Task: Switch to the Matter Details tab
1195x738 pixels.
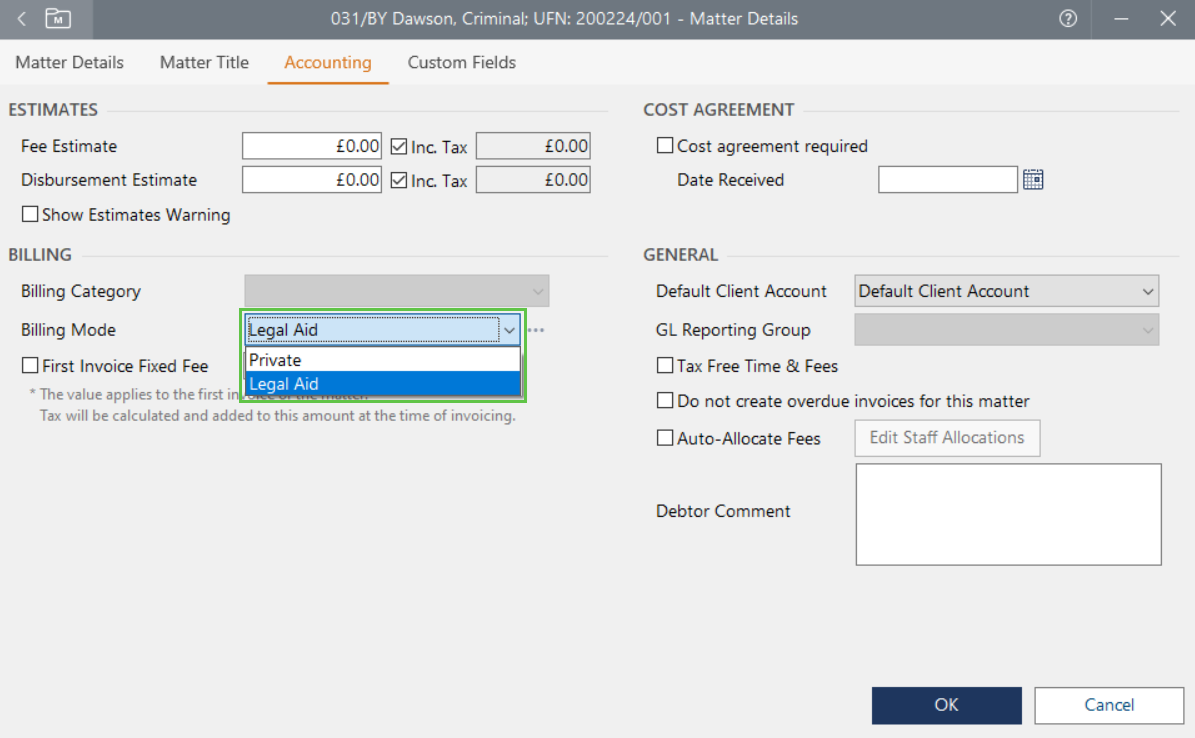Action: [70, 62]
